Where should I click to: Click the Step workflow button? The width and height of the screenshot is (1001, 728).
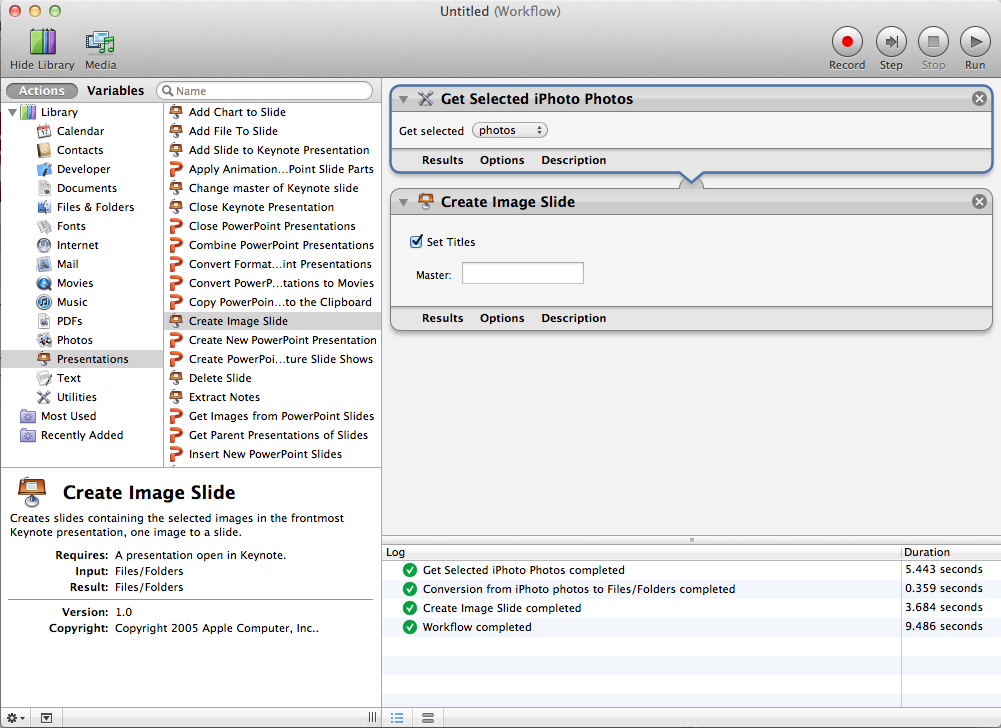tap(891, 42)
